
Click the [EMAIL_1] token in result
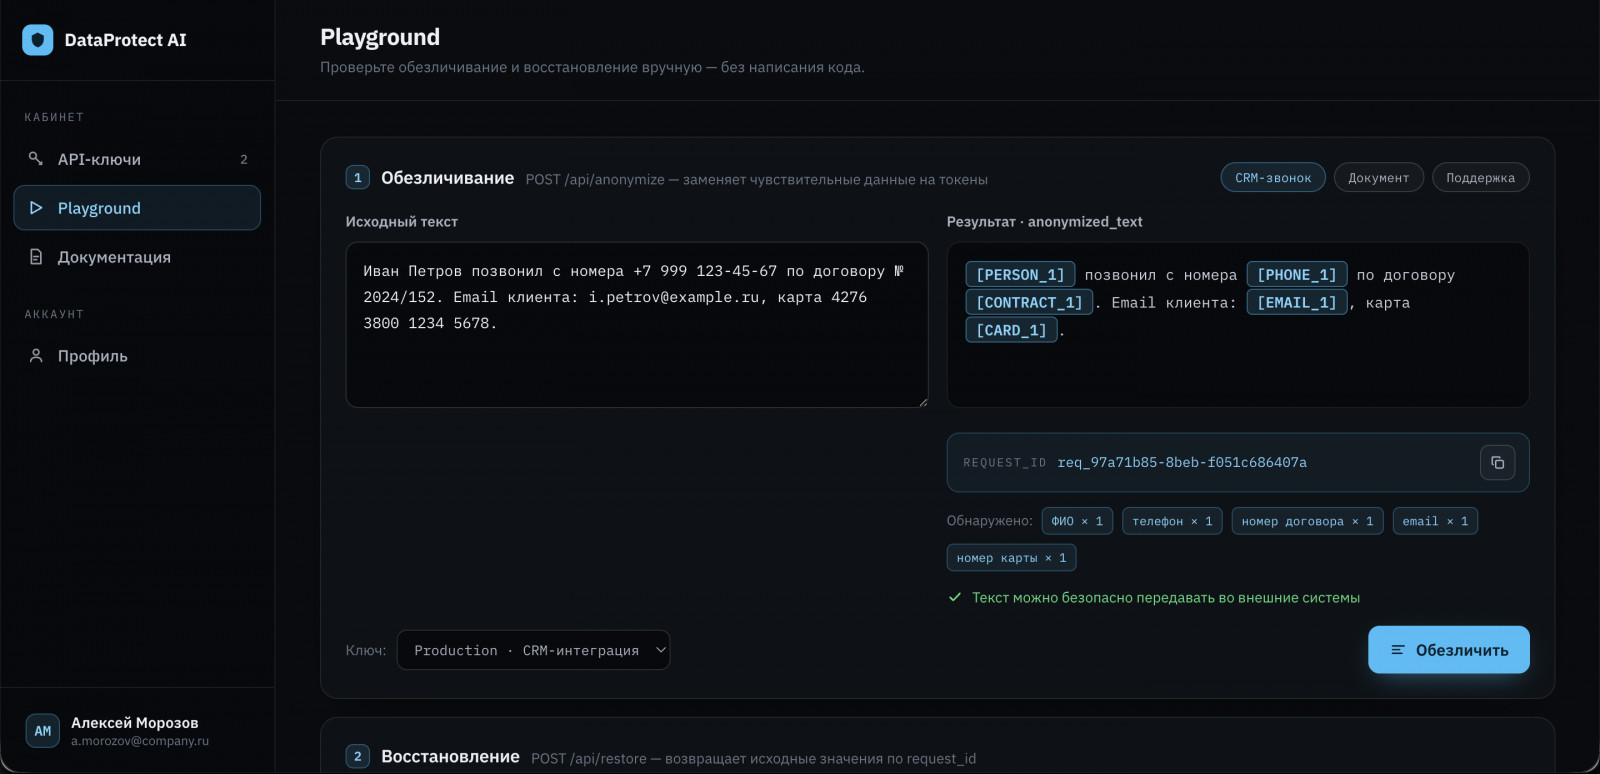[1297, 302]
